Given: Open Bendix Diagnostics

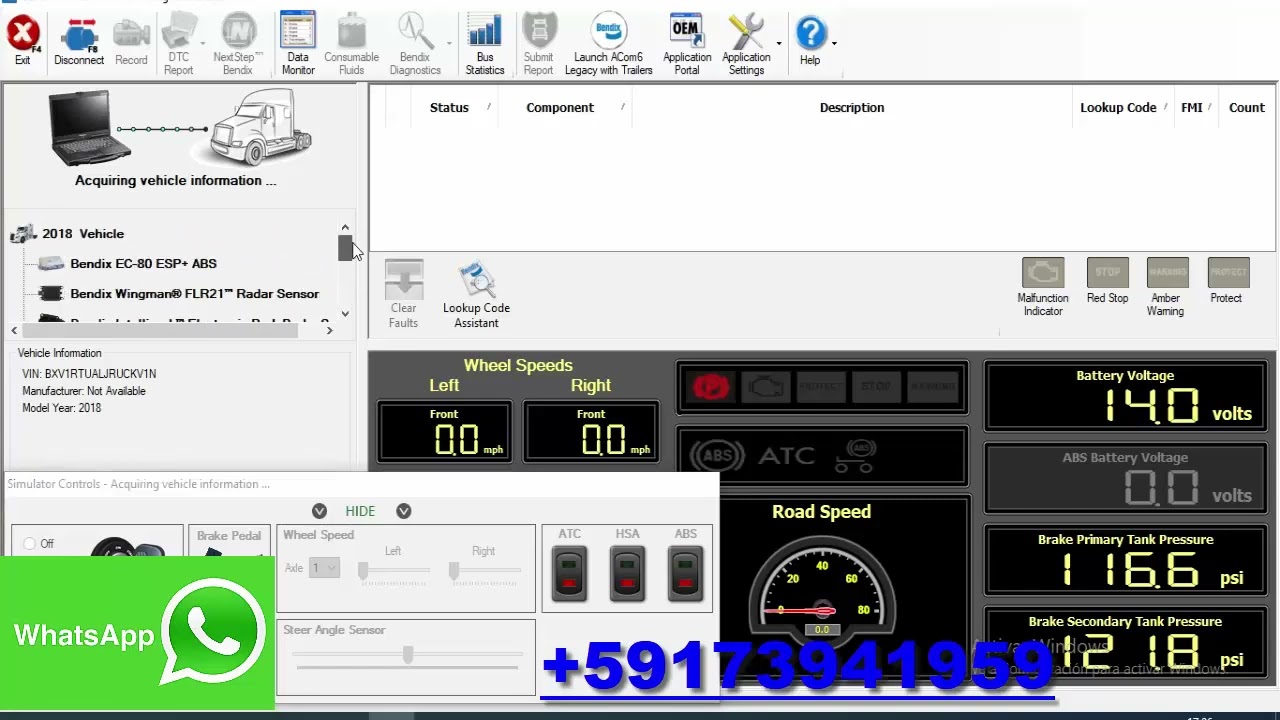Looking at the screenshot, I should pyautogui.click(x=415, y=44).
